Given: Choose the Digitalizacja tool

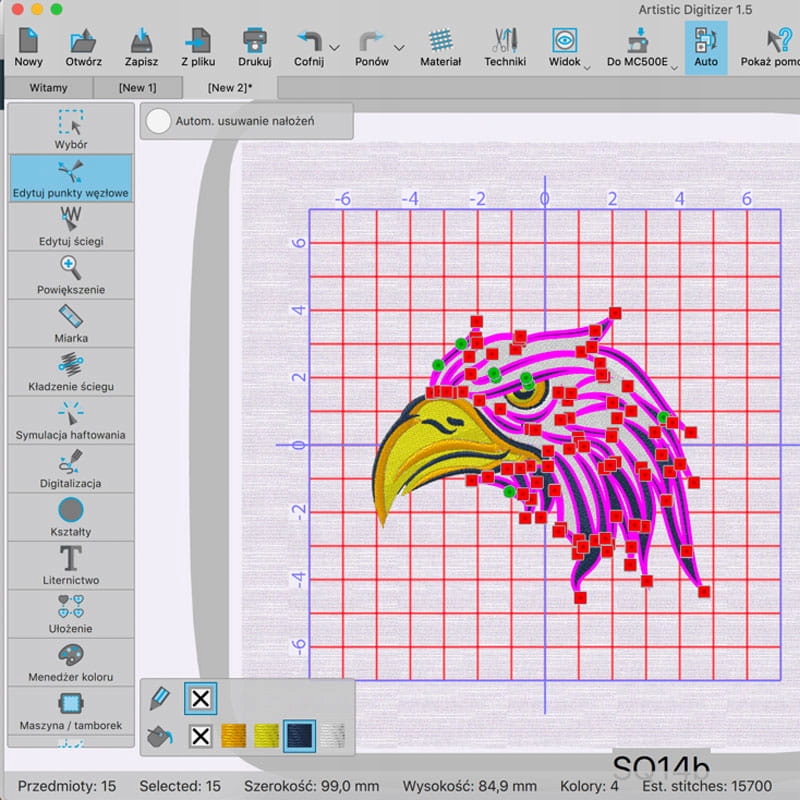Looking at the screenshot, I should 71,468.
